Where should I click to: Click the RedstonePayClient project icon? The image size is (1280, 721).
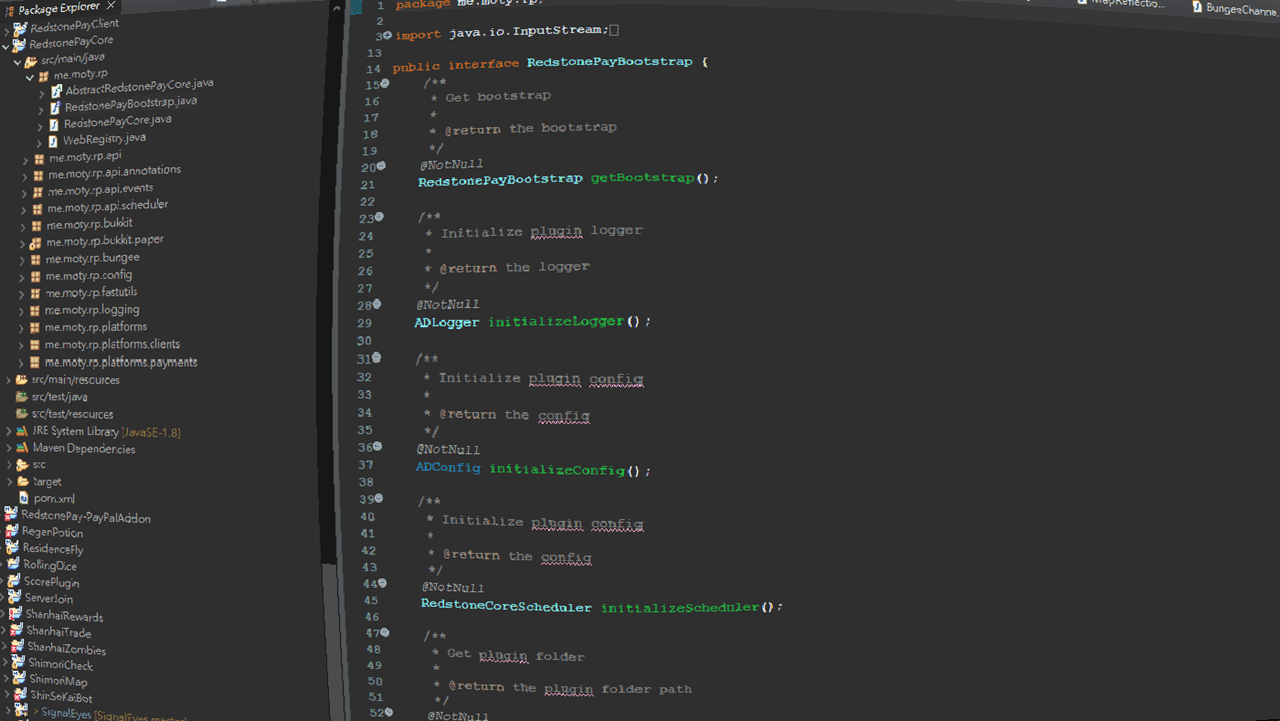20,28
